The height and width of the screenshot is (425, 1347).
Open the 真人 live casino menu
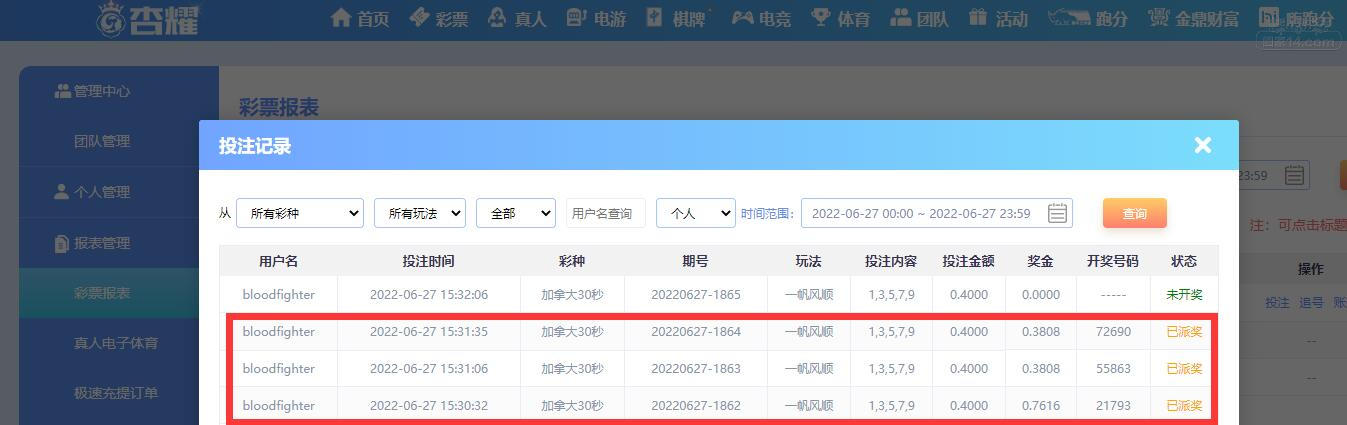coord(516,18)
